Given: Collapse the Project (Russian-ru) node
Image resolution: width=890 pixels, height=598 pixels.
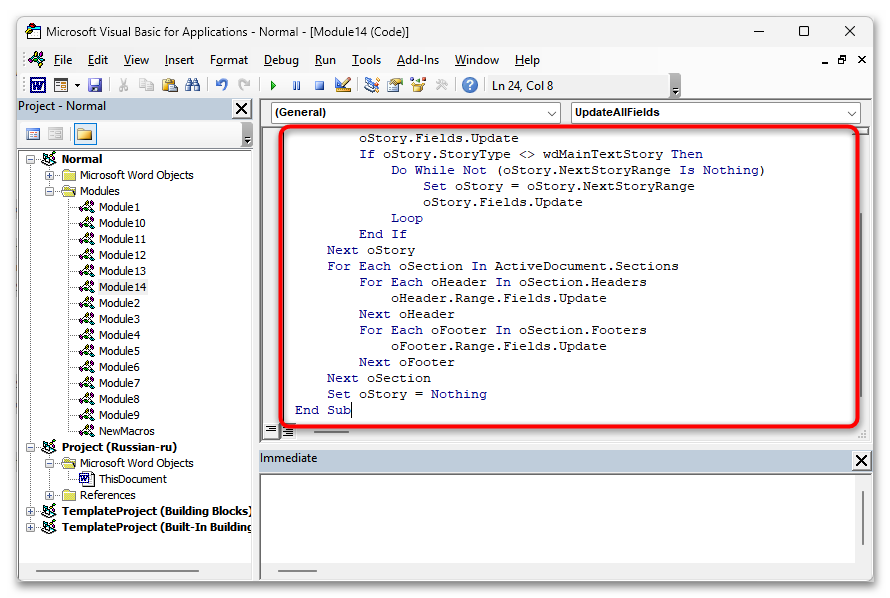Looking at the screenshot, I should coord(30,447).
